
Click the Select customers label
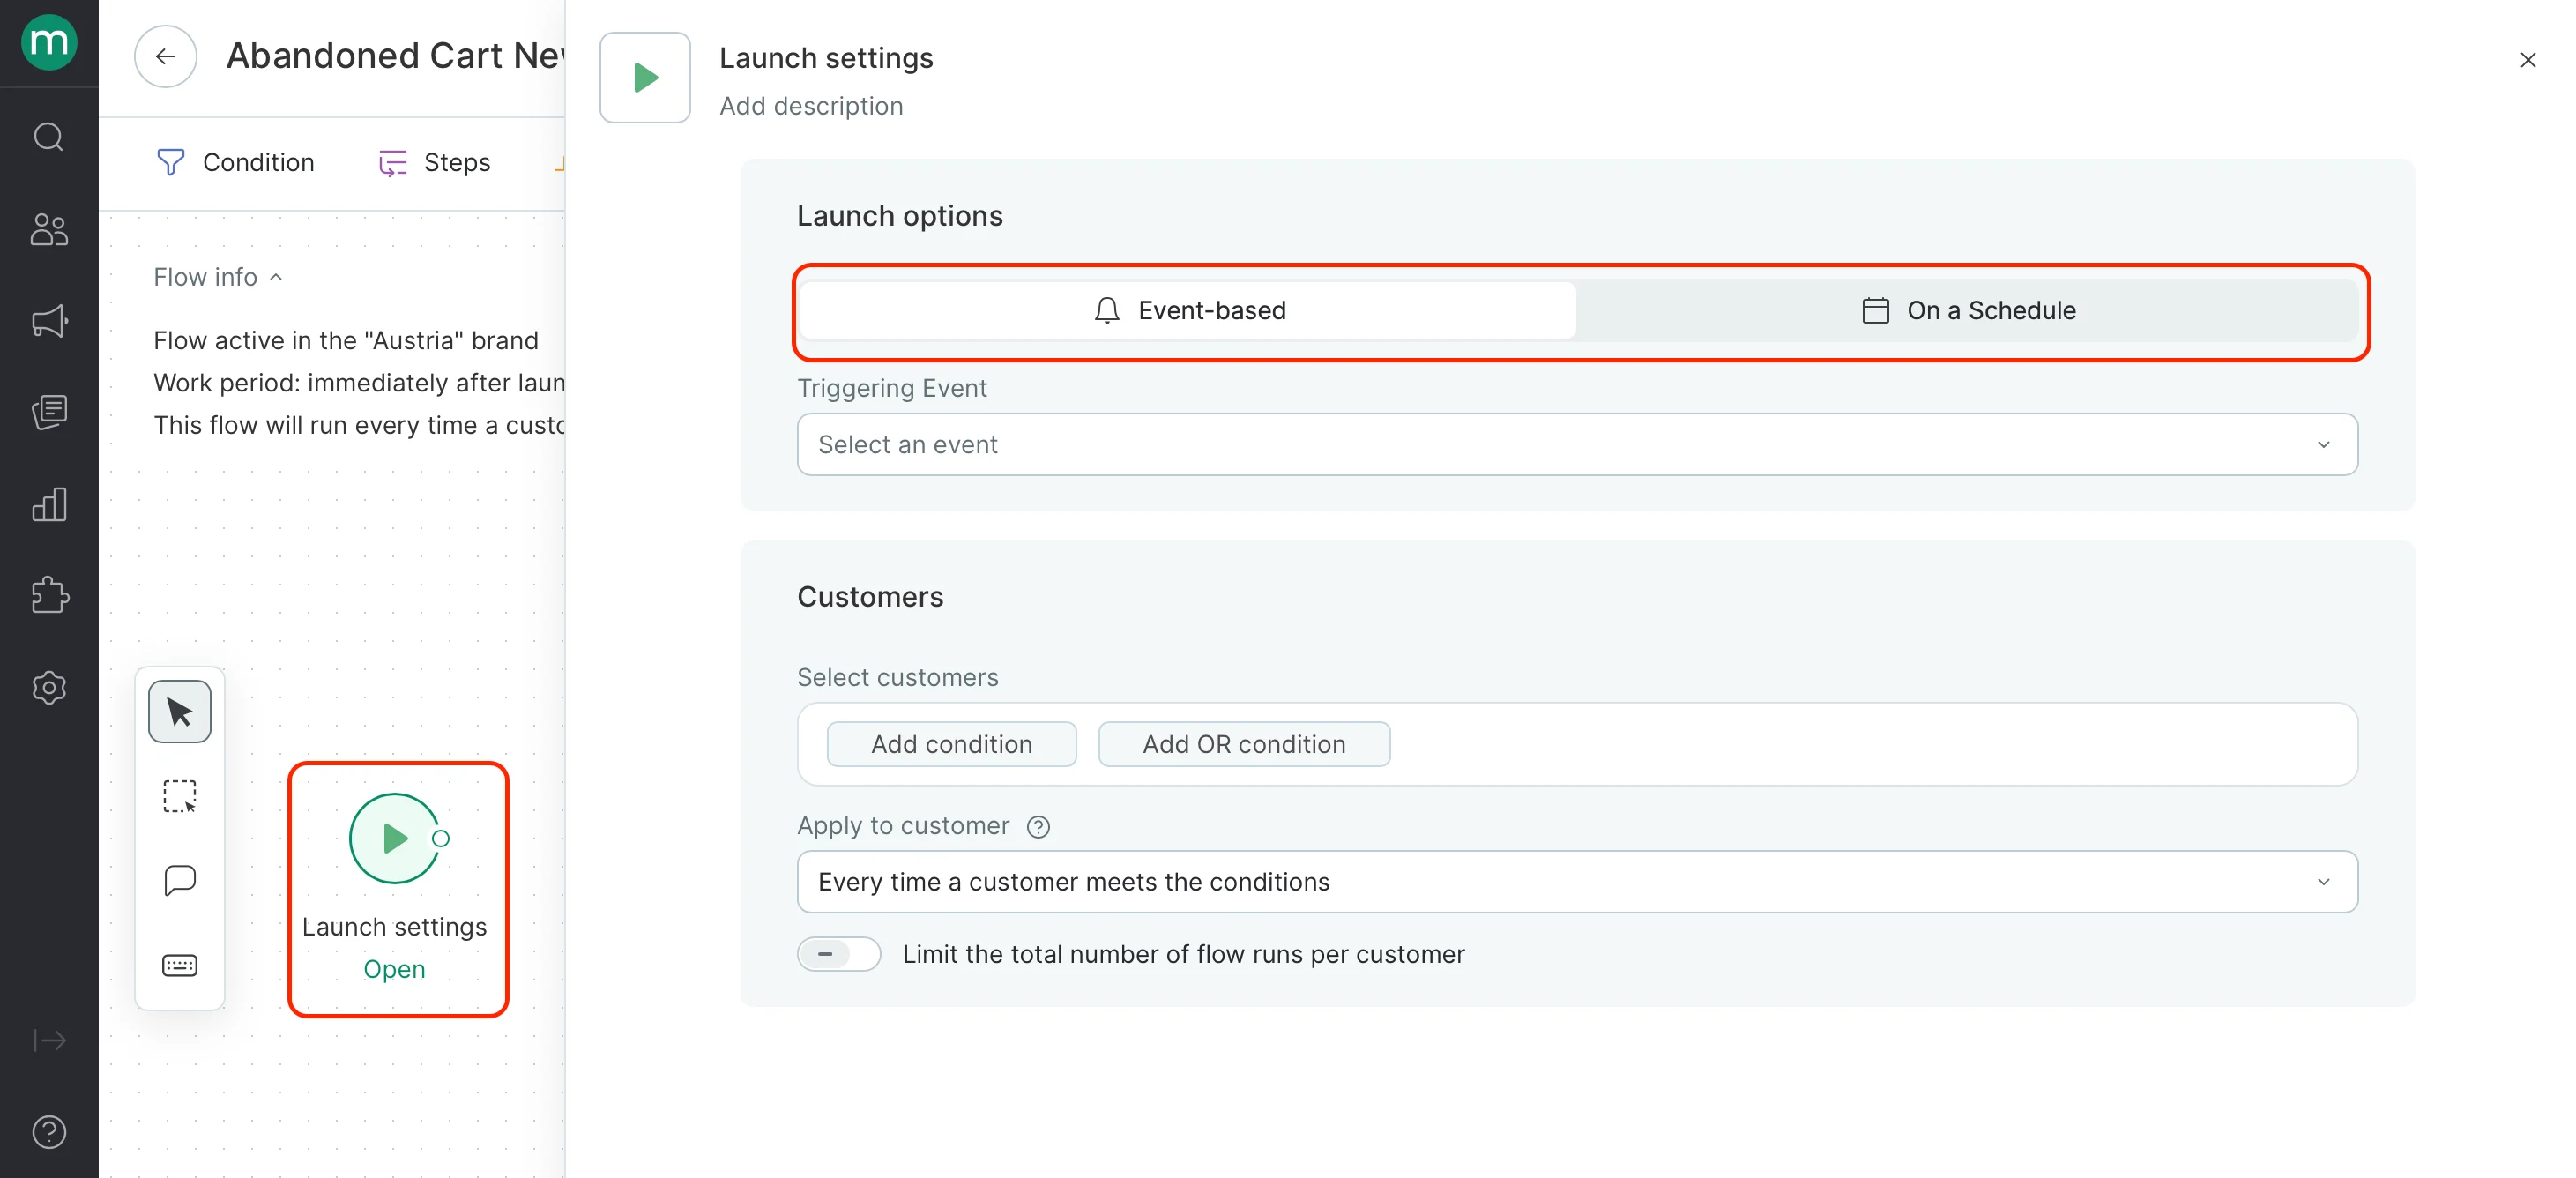(897, 677)
